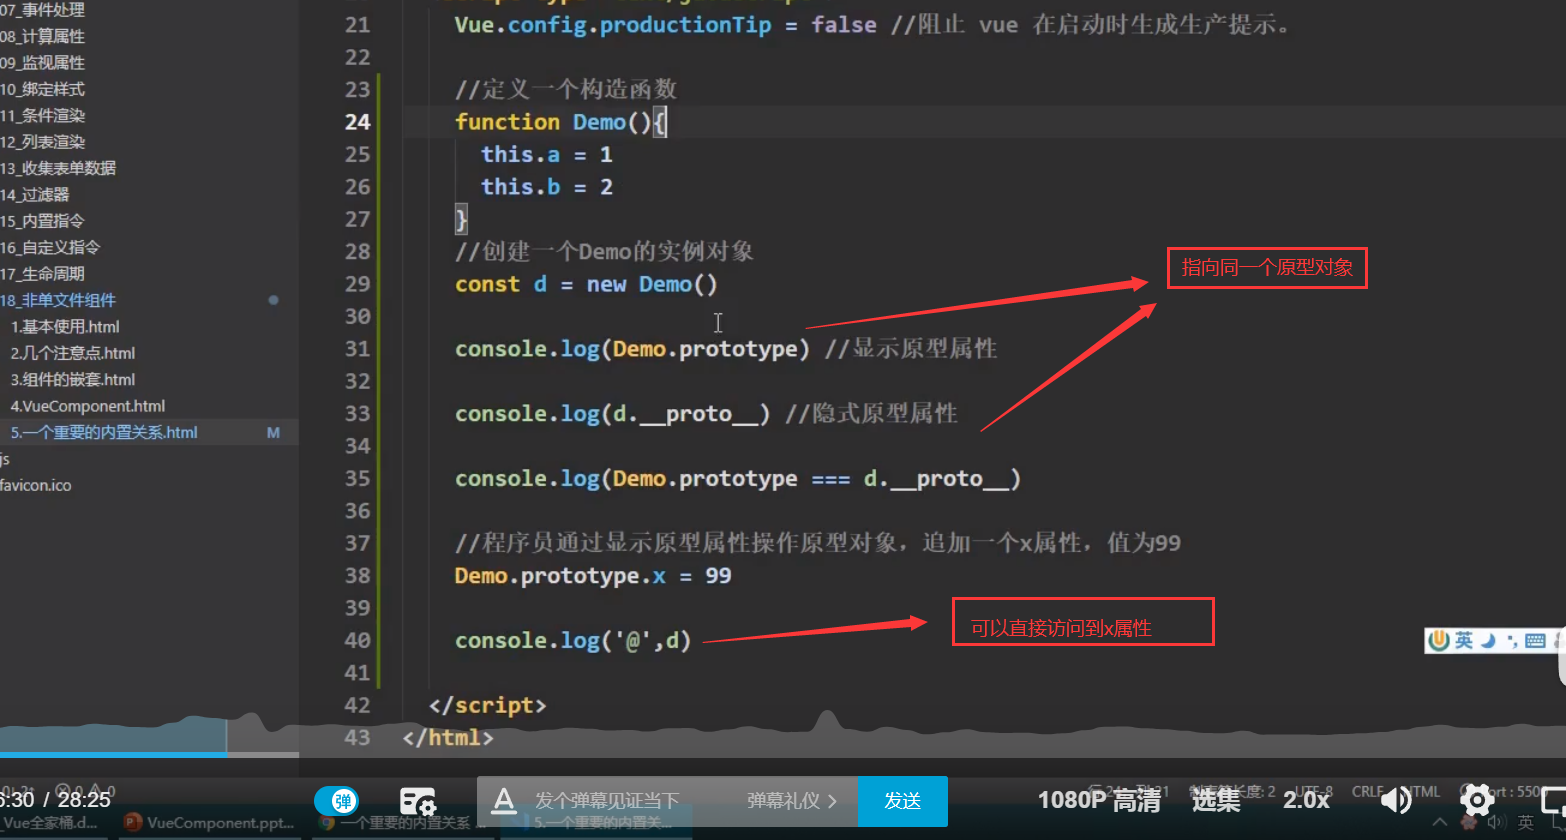The height and width of the screenshot is (840, 1566).
Task: Click 'Demo.prototype.x = 99' line
Action: pos(593,576)
